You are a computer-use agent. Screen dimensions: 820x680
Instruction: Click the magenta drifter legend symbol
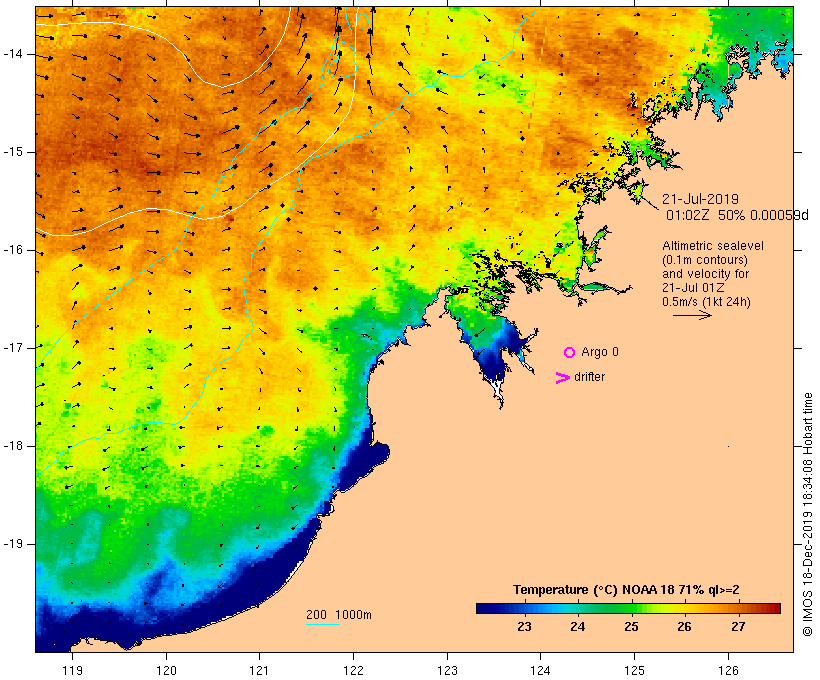[563, 378]
